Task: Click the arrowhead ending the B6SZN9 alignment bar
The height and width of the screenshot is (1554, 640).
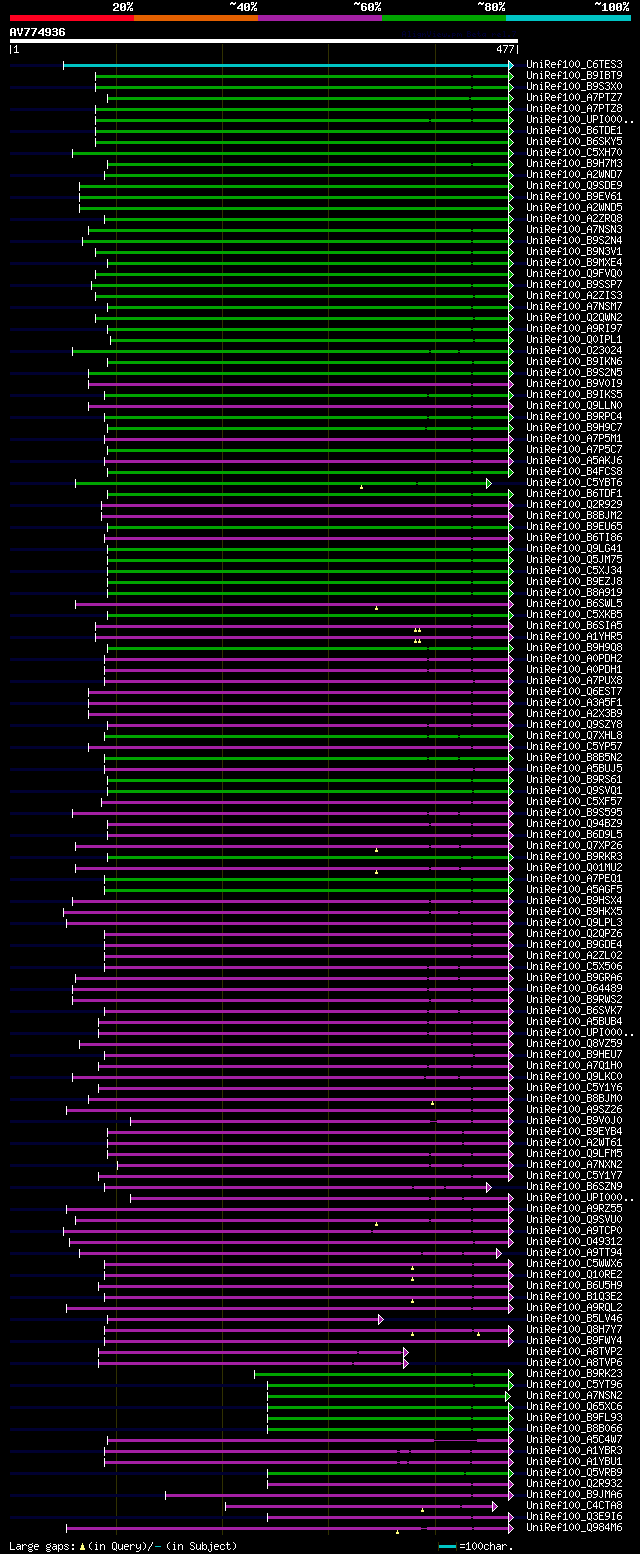Action: [x=489, y=1187]
